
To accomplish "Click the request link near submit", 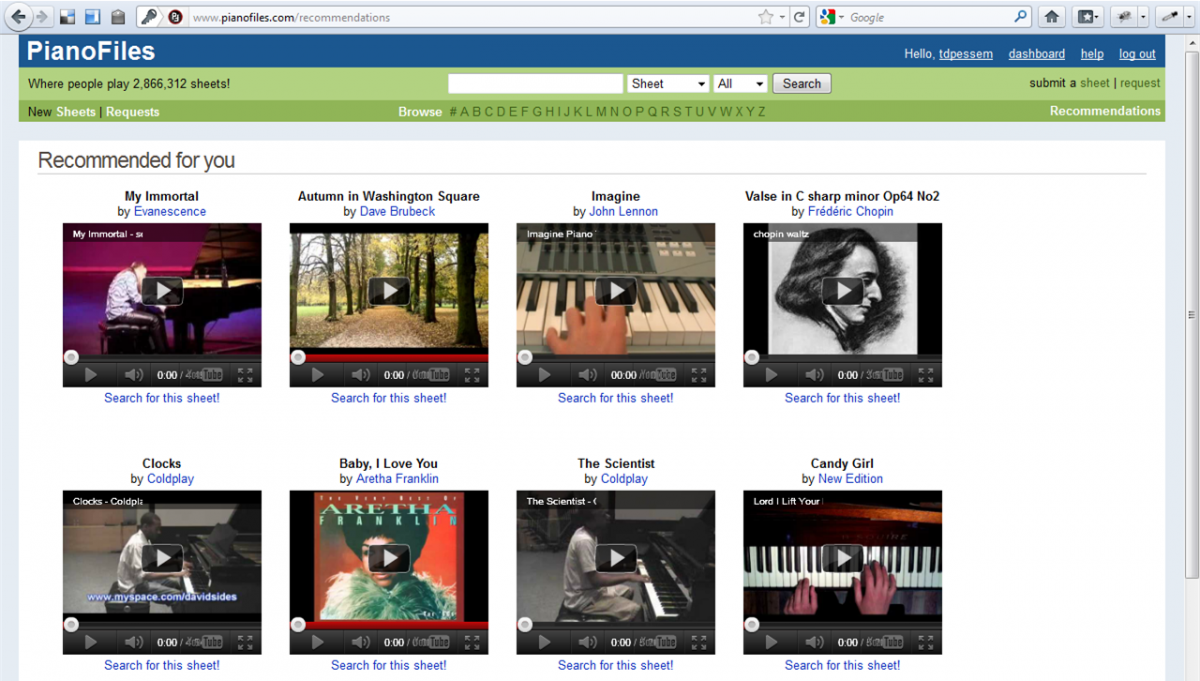I will [1140, 83].
